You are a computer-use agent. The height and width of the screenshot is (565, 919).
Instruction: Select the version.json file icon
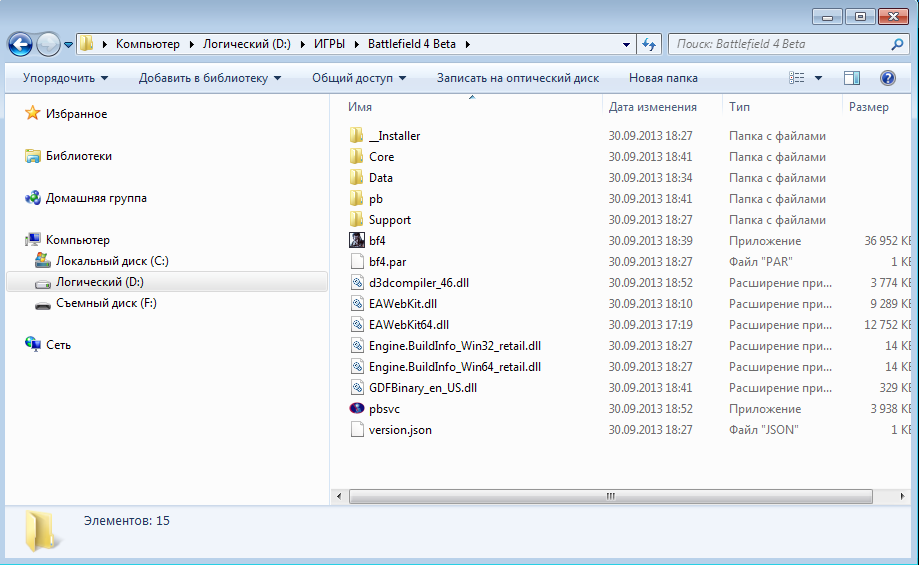[356, 430]
